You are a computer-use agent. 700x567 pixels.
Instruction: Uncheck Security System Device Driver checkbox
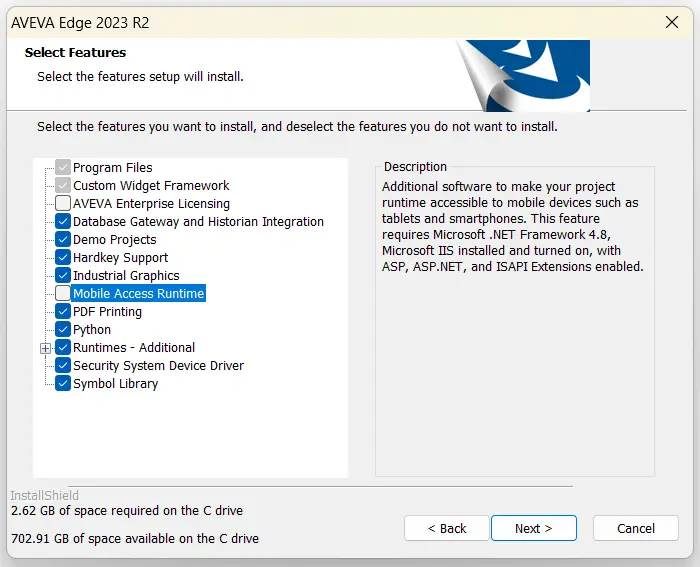[63, 365]
